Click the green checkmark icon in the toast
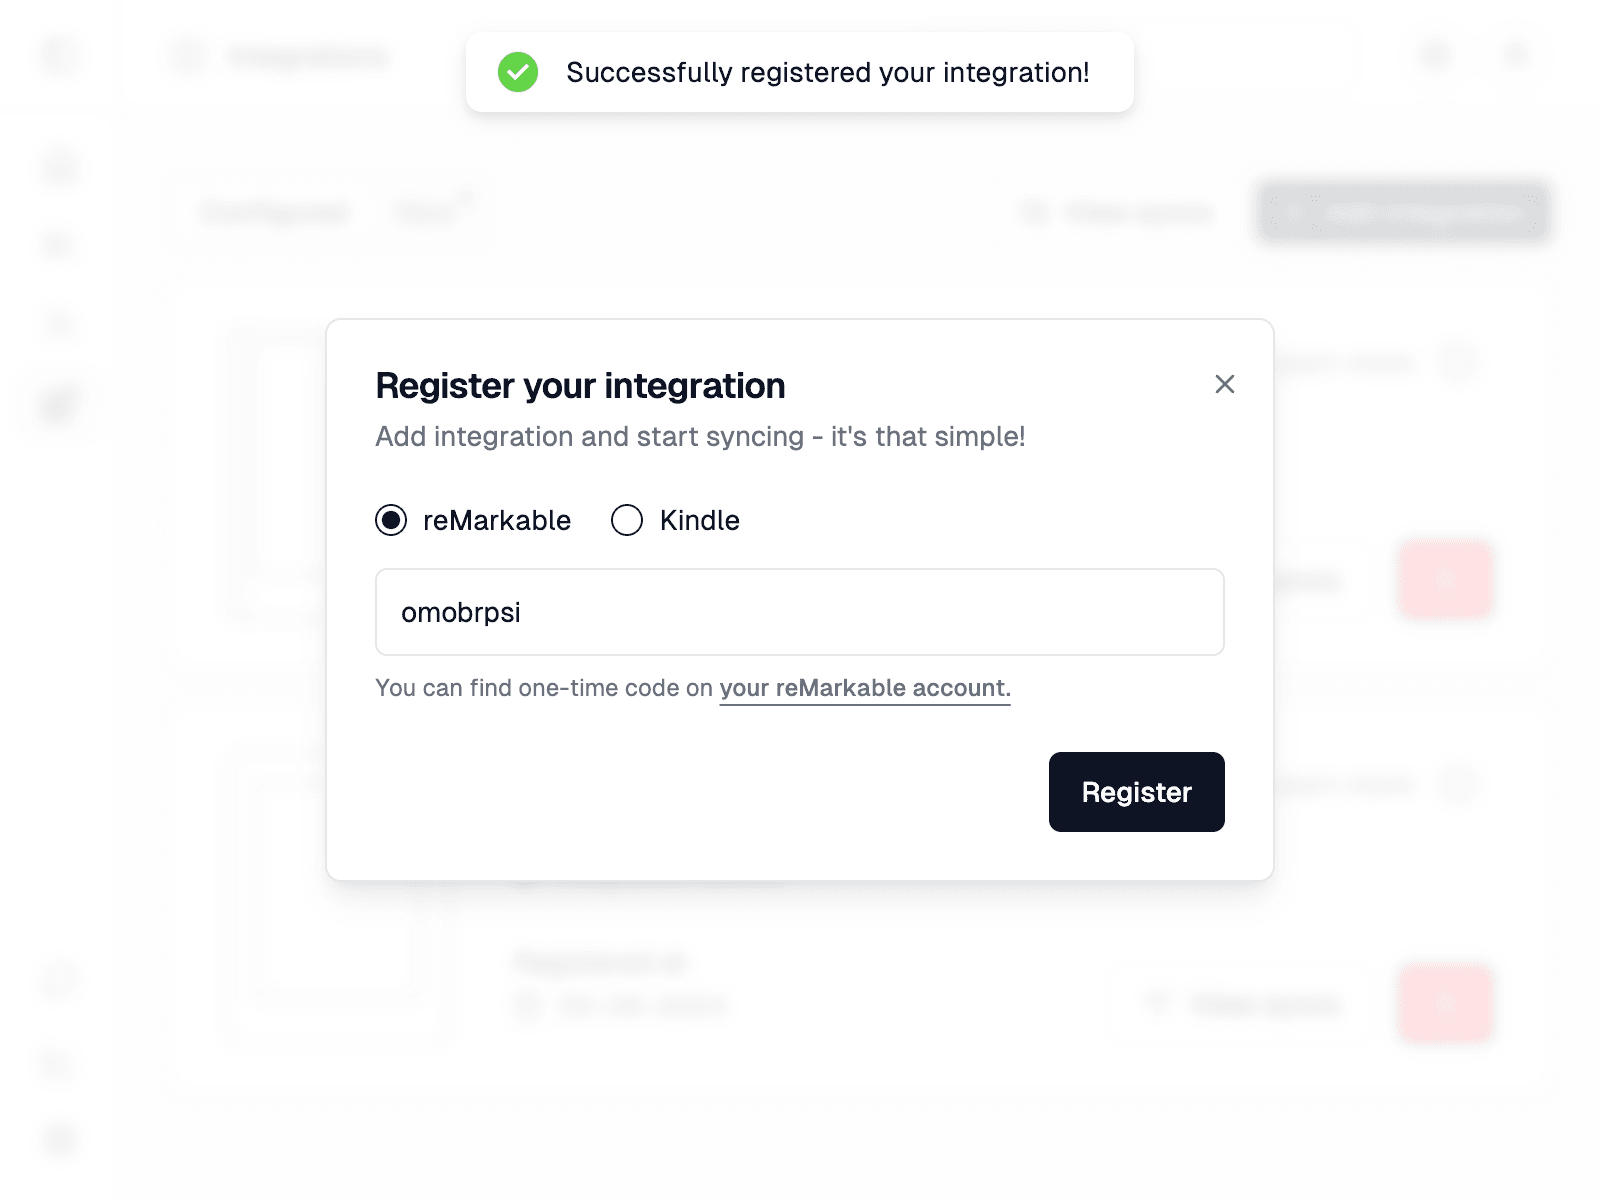This screenshot has width=1600, height=1200. (518, 72)
